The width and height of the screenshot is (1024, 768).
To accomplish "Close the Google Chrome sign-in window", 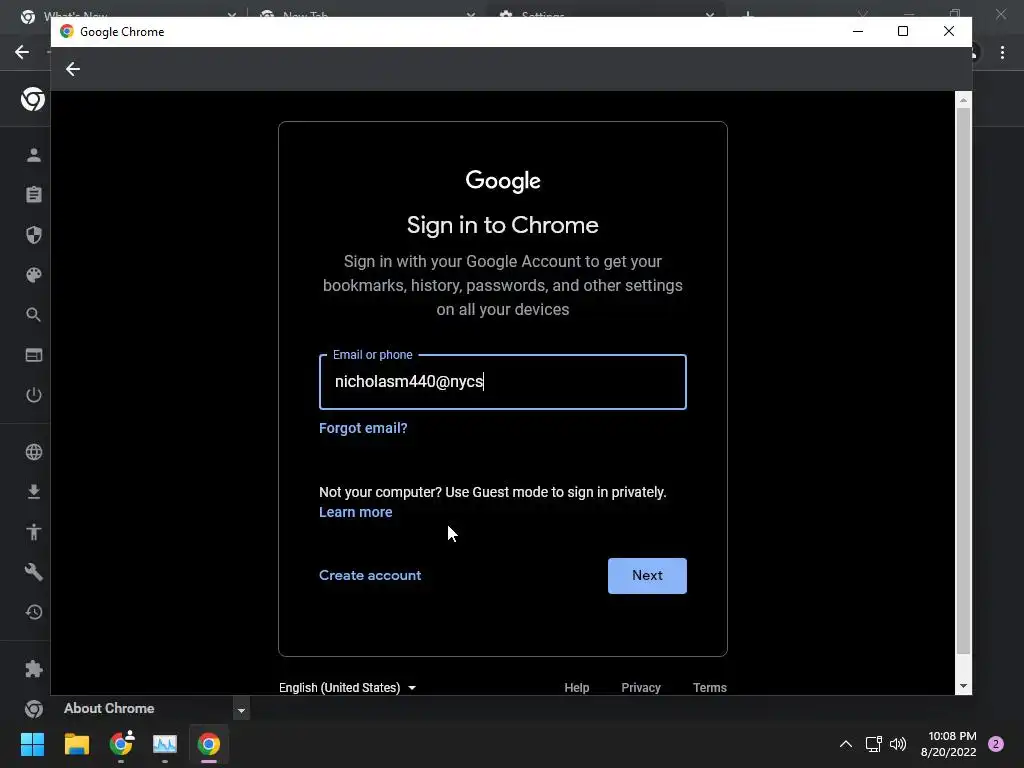I will [x=949, y=31].
